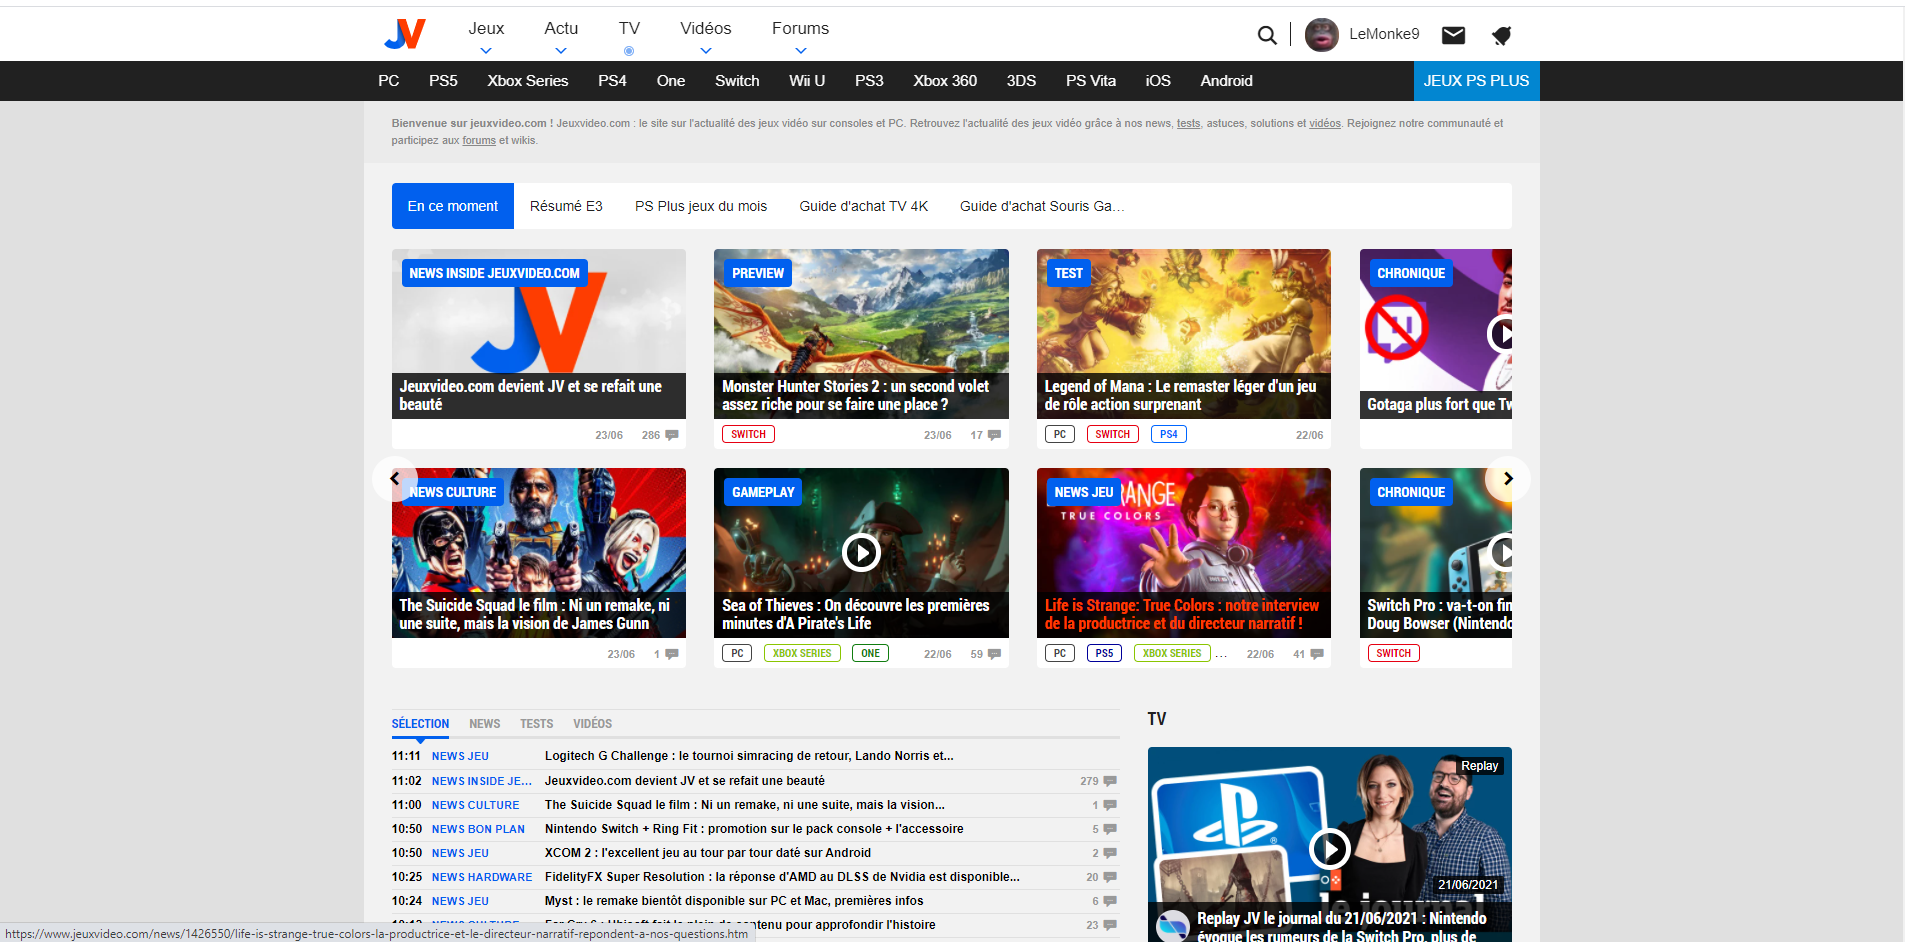Click comment bubble on FidelityFX news row

pos(1110,877)
